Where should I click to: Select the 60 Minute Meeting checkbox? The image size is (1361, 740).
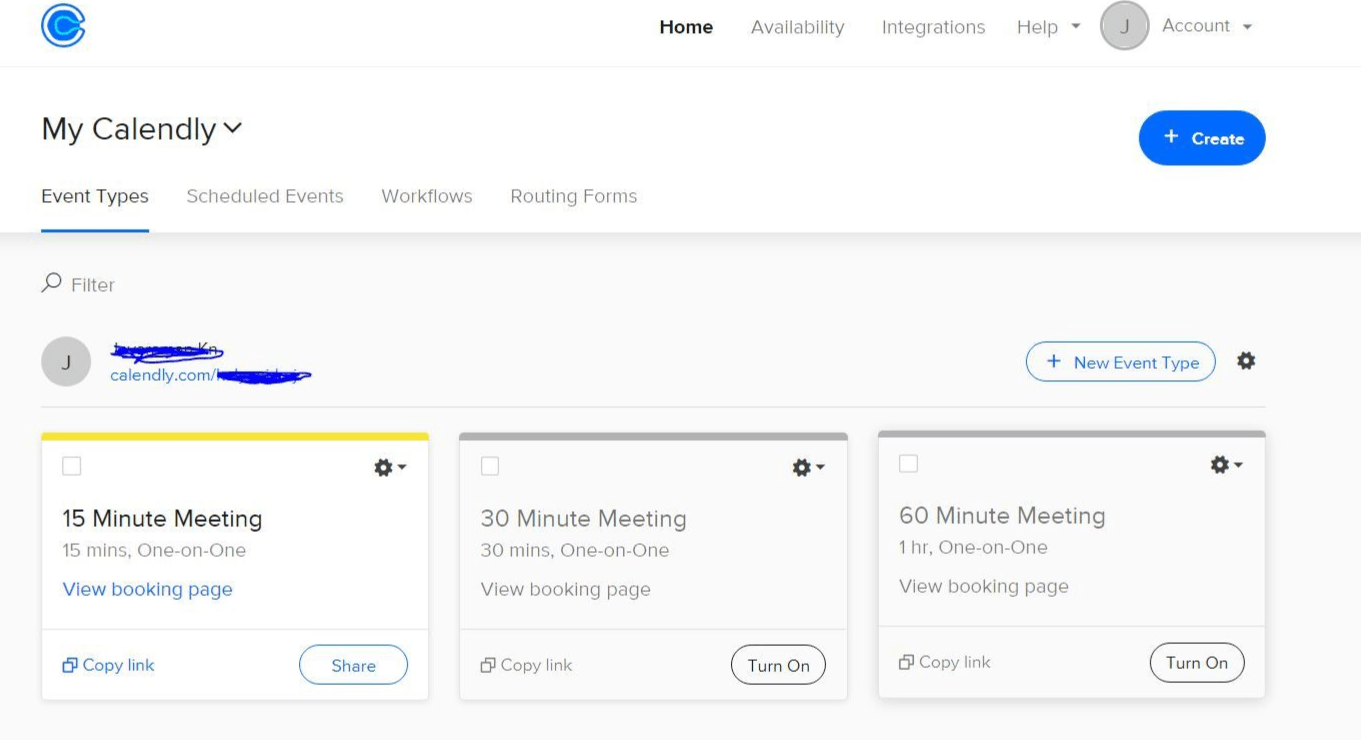908,463
